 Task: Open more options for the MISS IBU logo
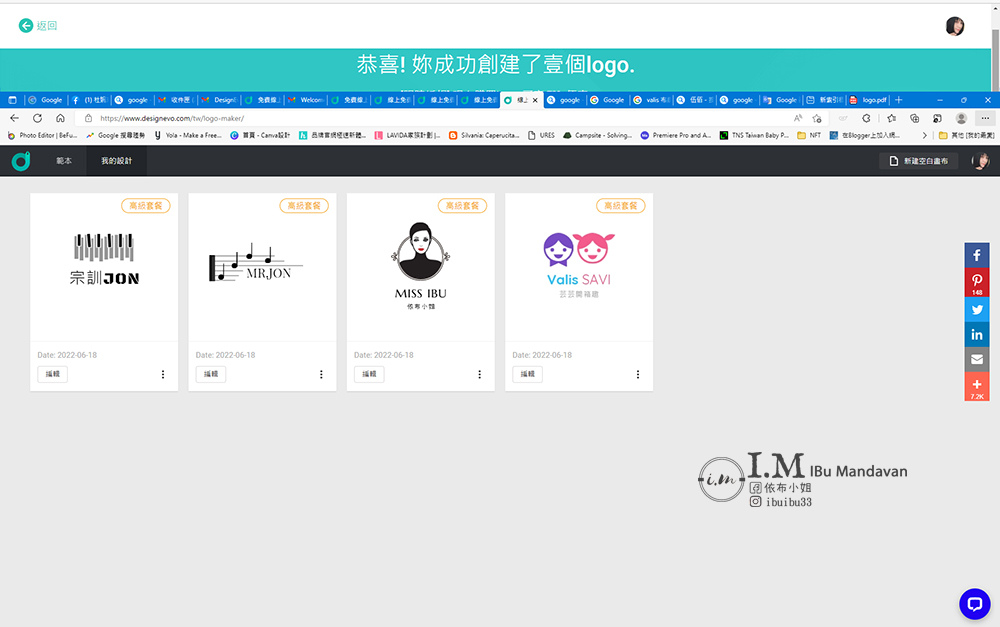coord(479,374)
